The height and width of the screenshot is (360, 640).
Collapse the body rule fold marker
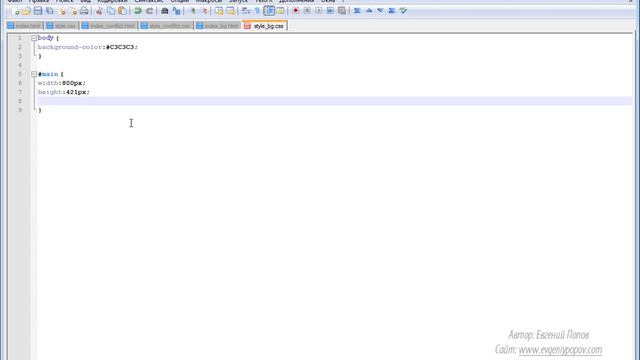[x=34, y=38]
